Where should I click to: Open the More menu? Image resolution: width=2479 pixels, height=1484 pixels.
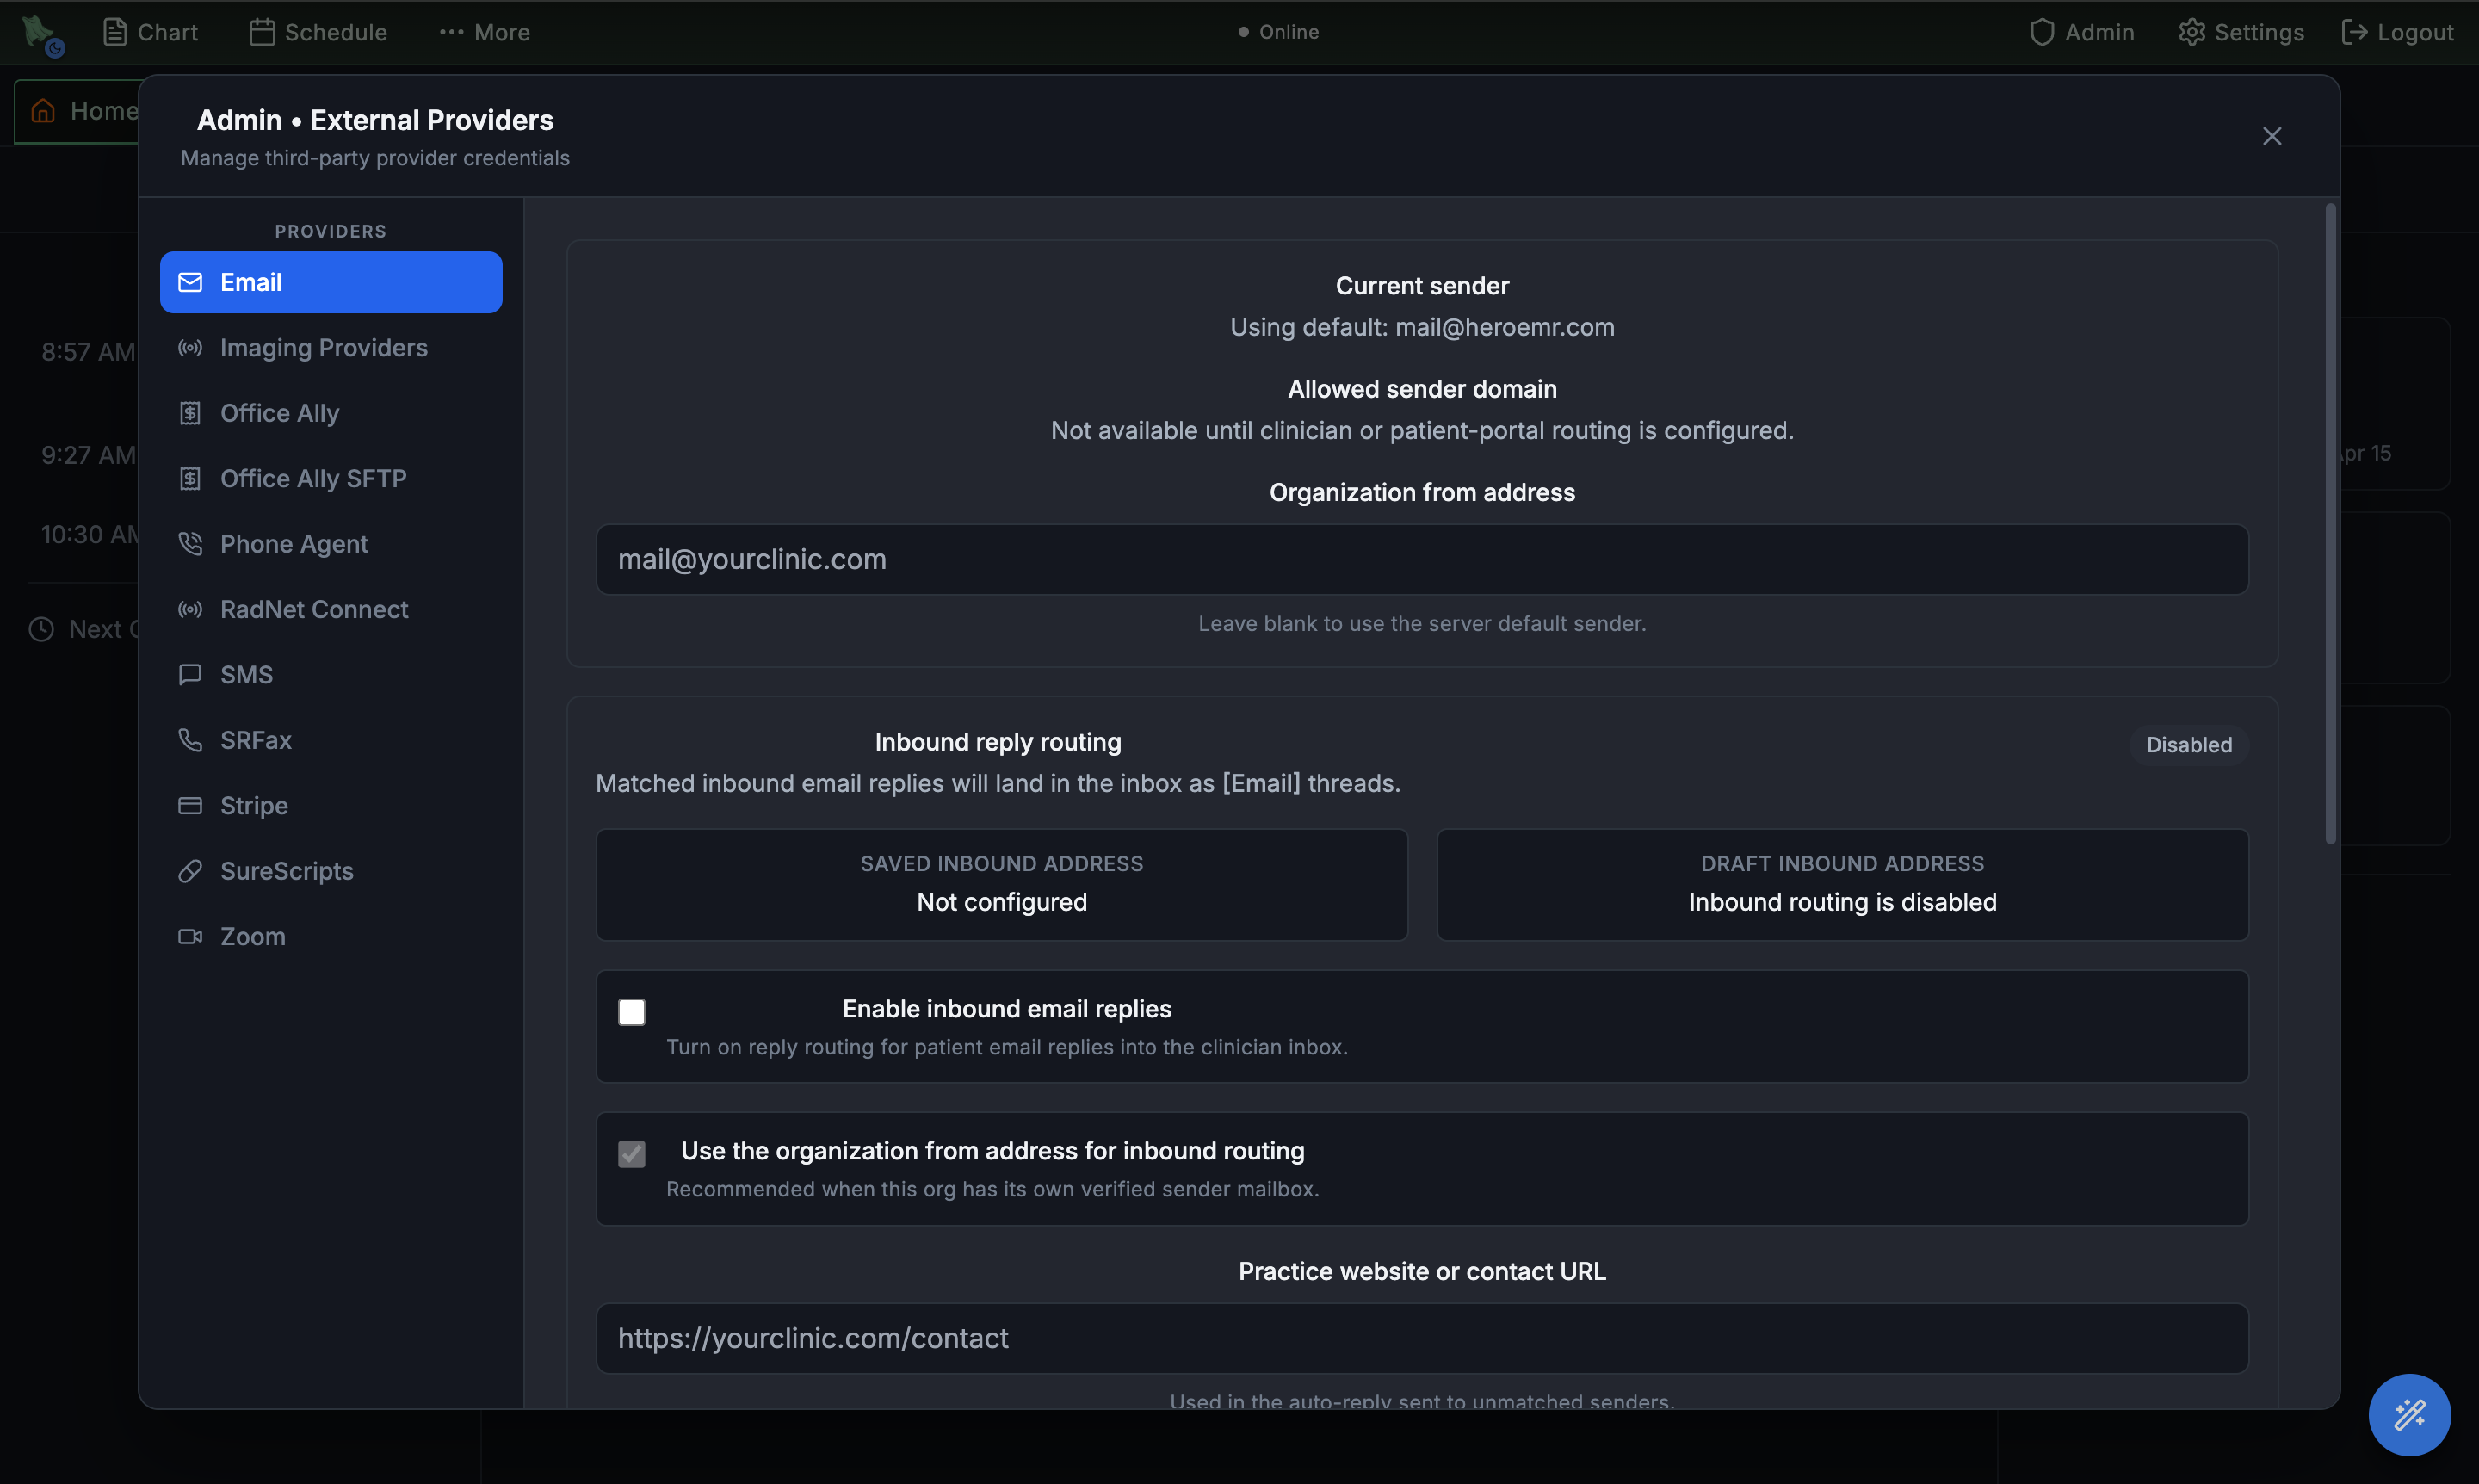pos(485,32)
